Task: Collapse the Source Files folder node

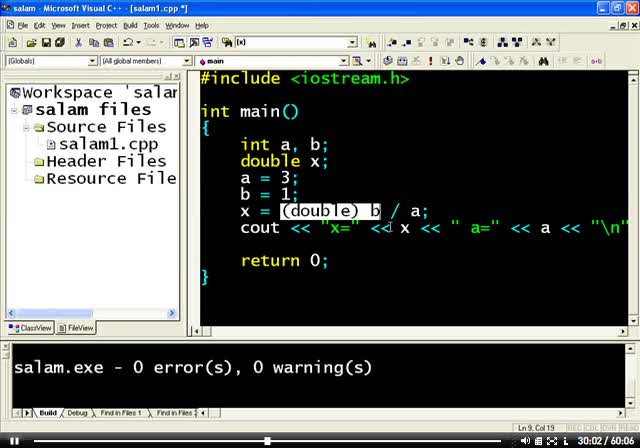Action: tap(27, 128)
